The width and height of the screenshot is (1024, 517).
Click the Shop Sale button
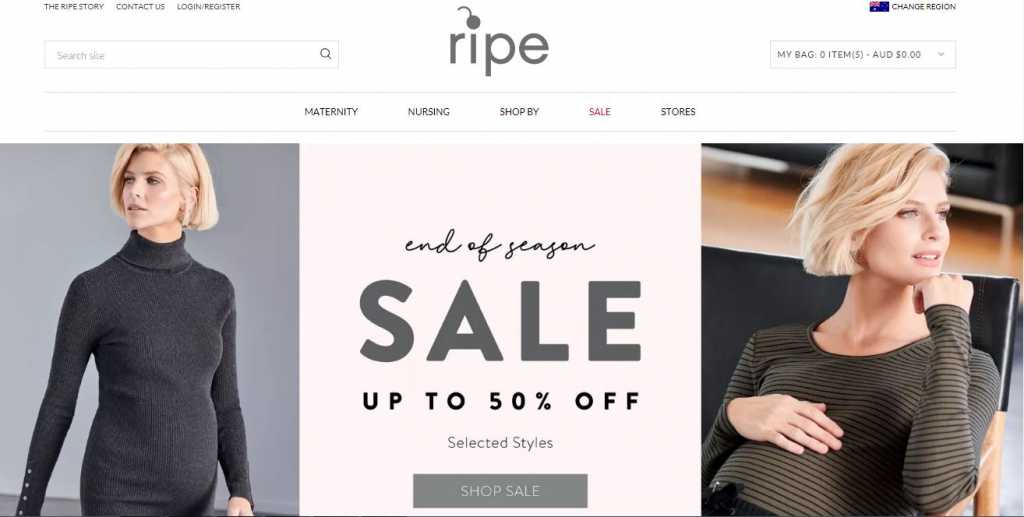click(500, 491)
